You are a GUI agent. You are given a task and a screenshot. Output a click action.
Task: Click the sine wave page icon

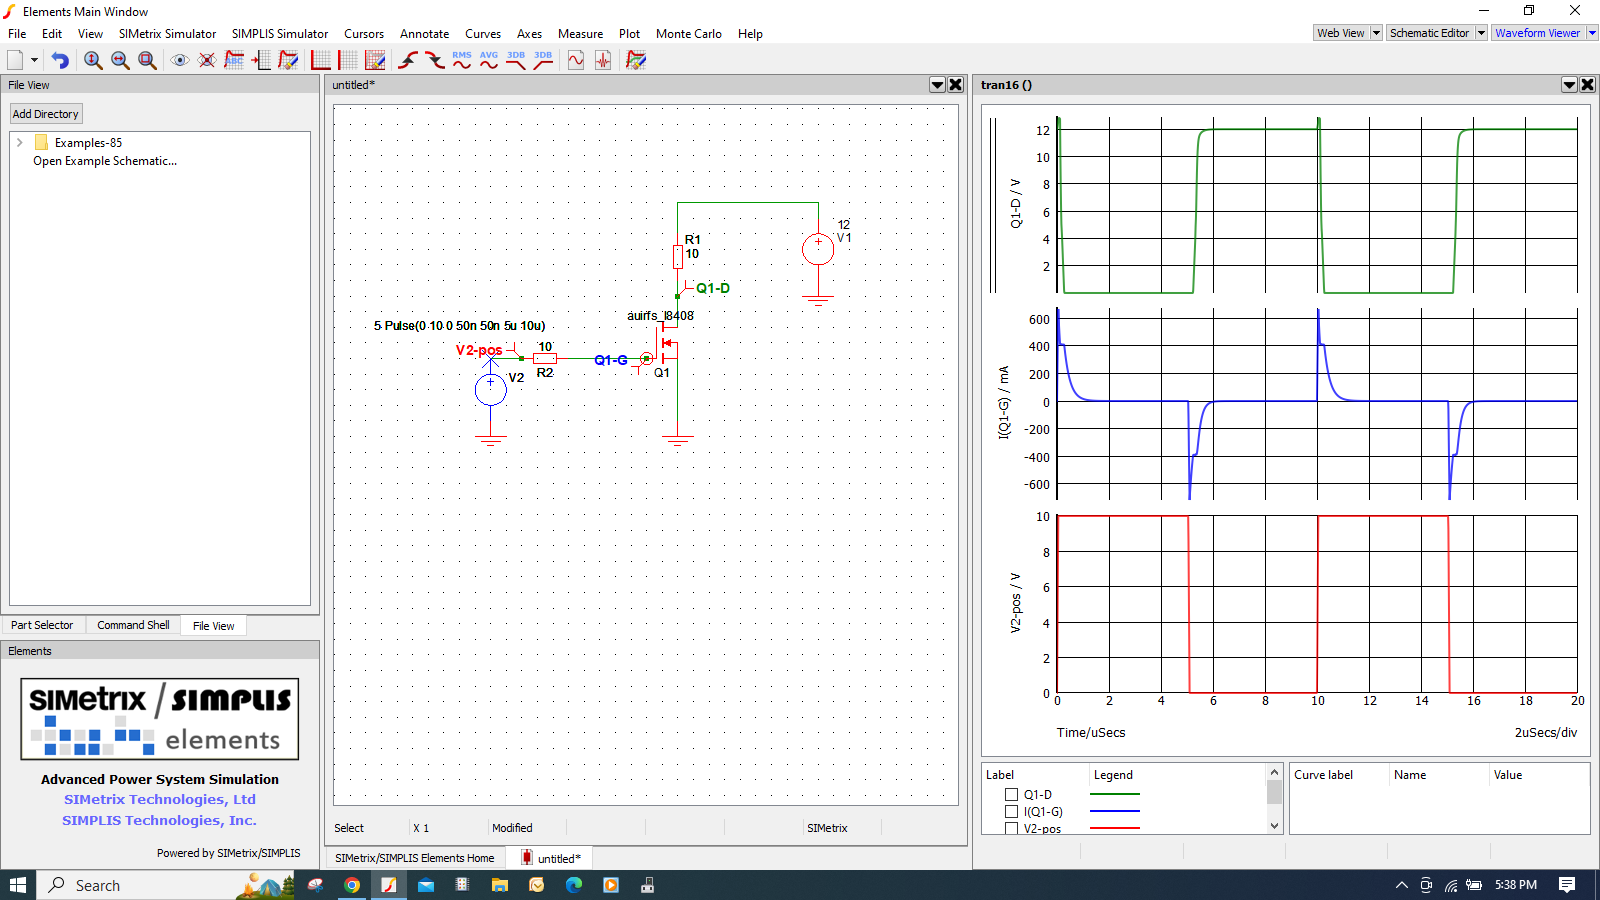576,60
